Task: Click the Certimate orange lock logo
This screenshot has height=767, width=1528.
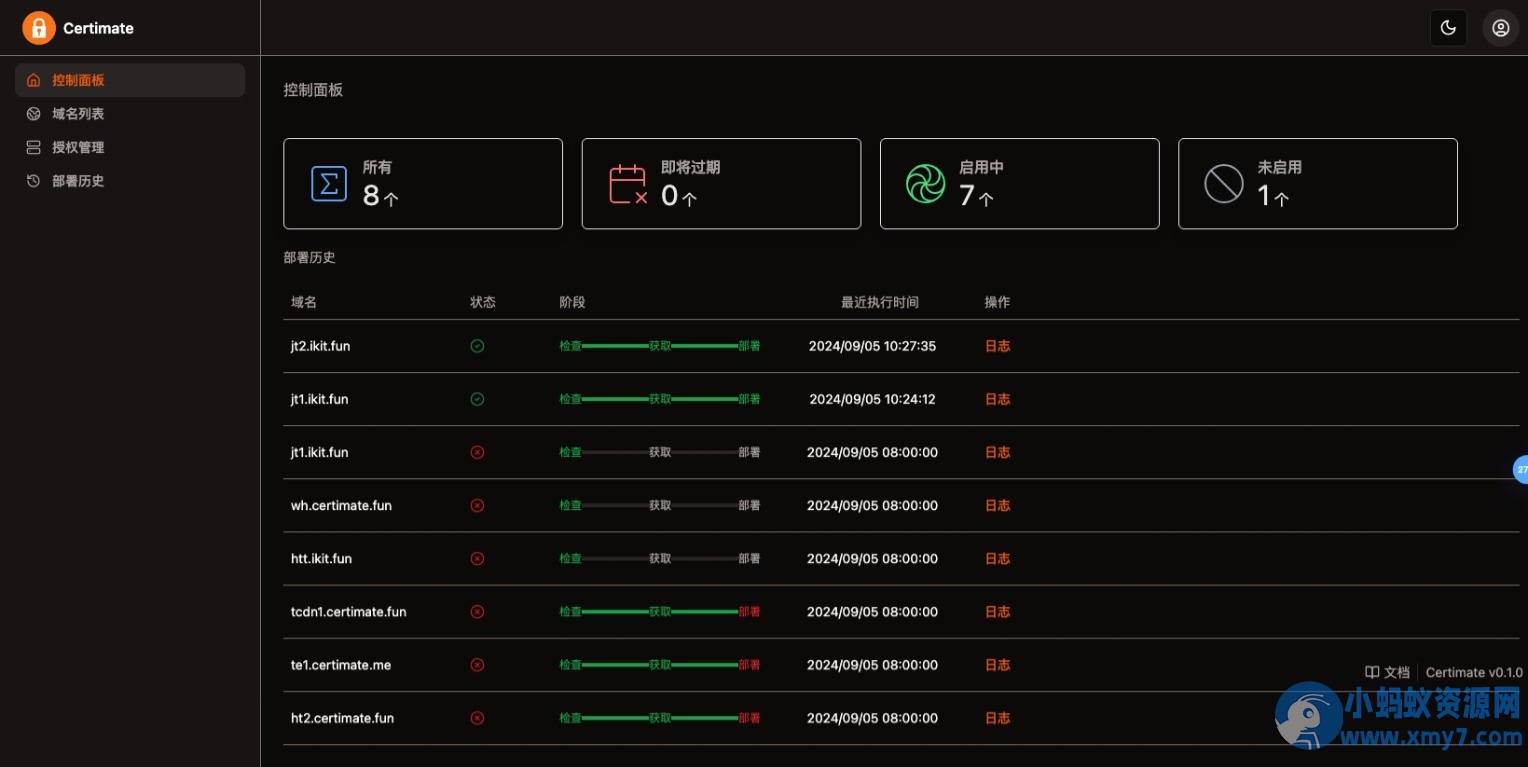Action: [39, 28]
